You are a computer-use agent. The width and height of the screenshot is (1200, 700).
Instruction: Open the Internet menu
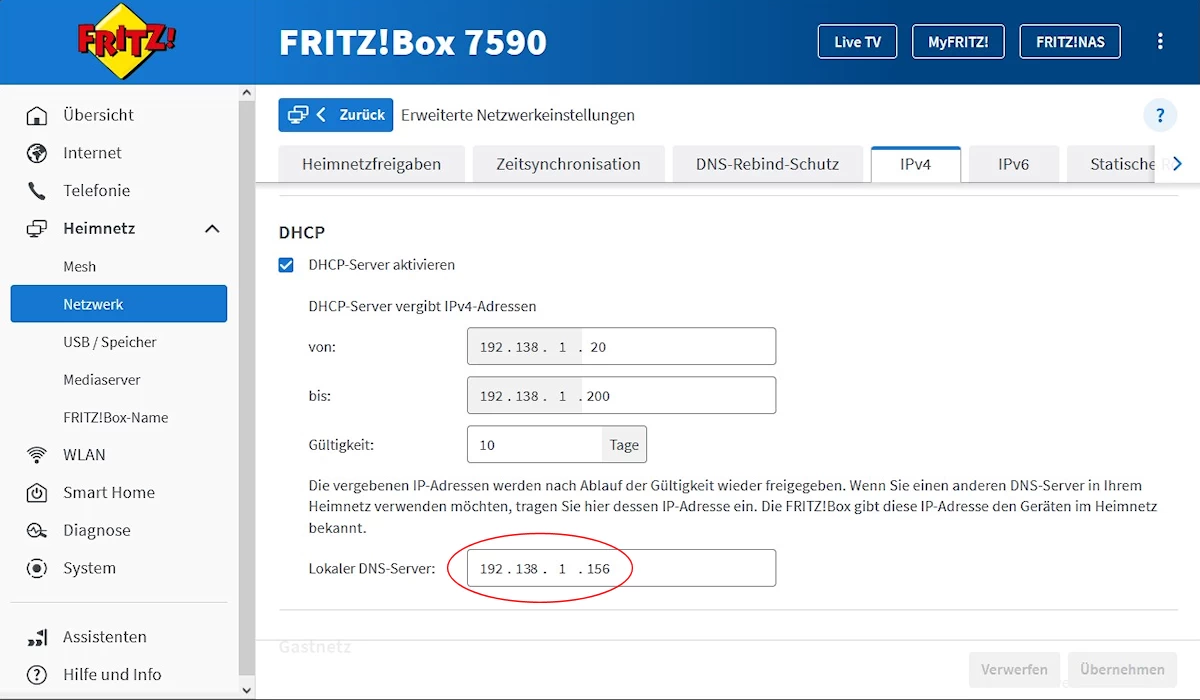(92, 153)
